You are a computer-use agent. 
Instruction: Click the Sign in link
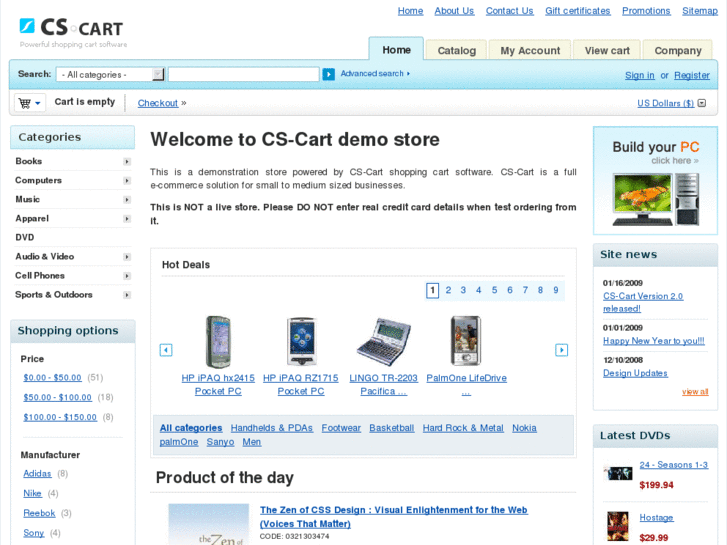tap(639, 75)
